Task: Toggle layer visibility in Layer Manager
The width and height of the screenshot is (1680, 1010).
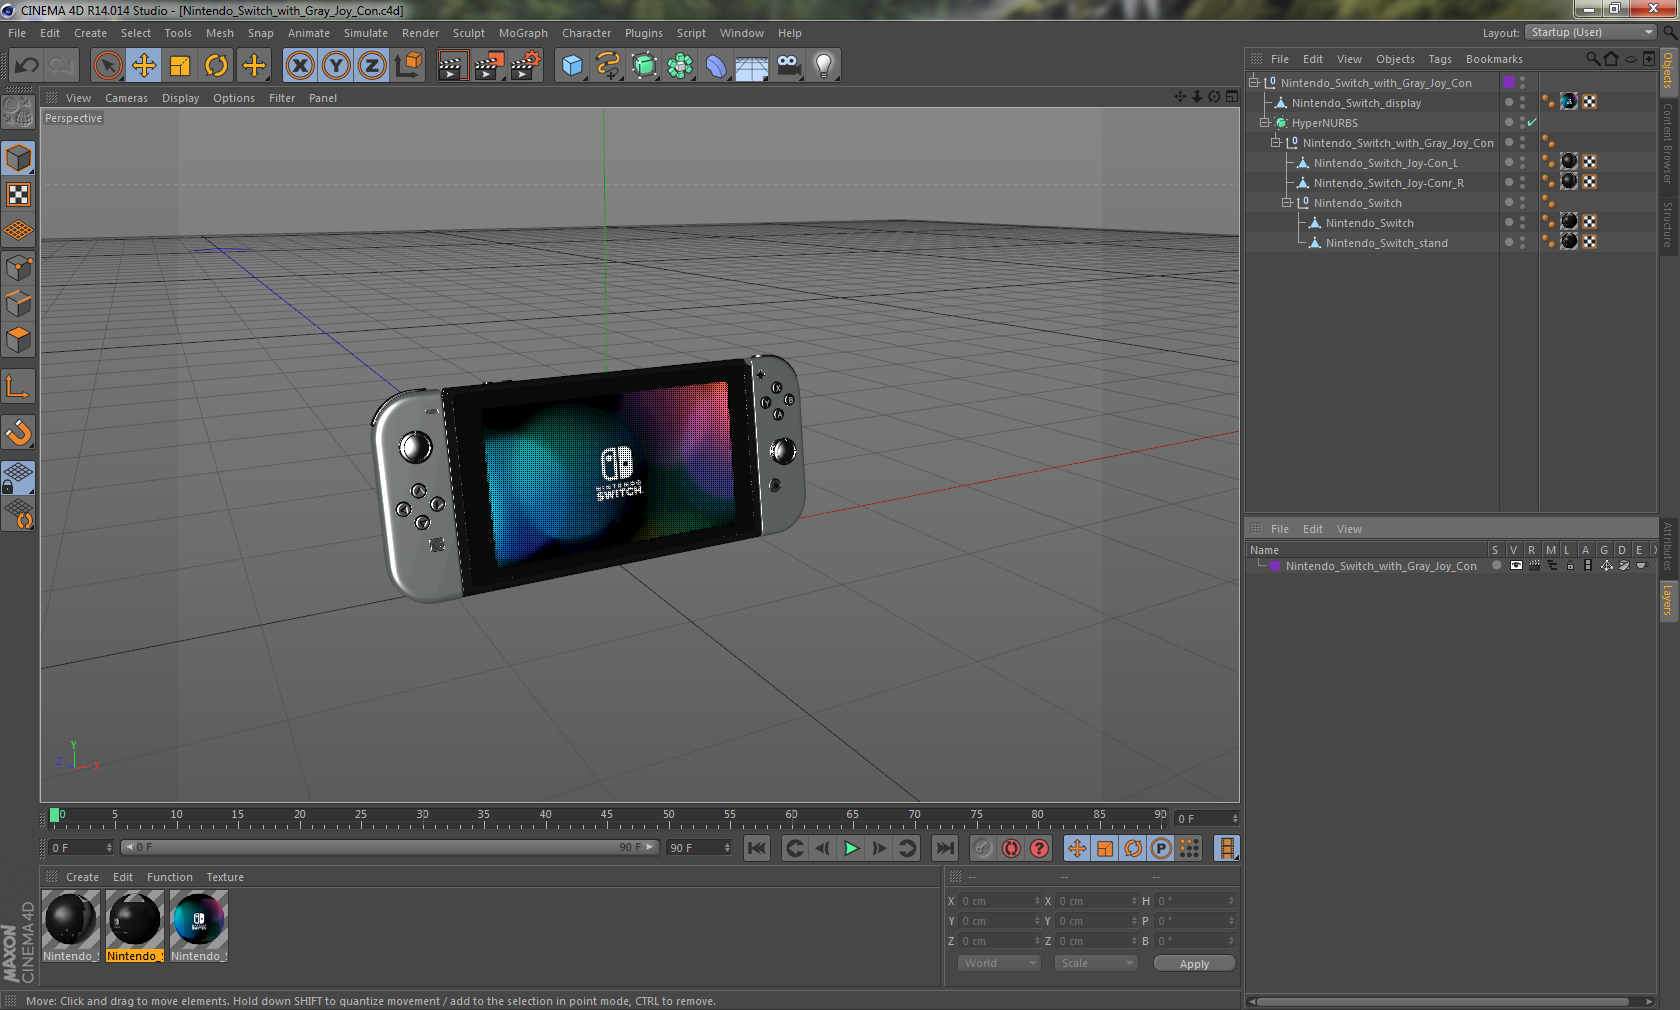Action: (1516, 566)
